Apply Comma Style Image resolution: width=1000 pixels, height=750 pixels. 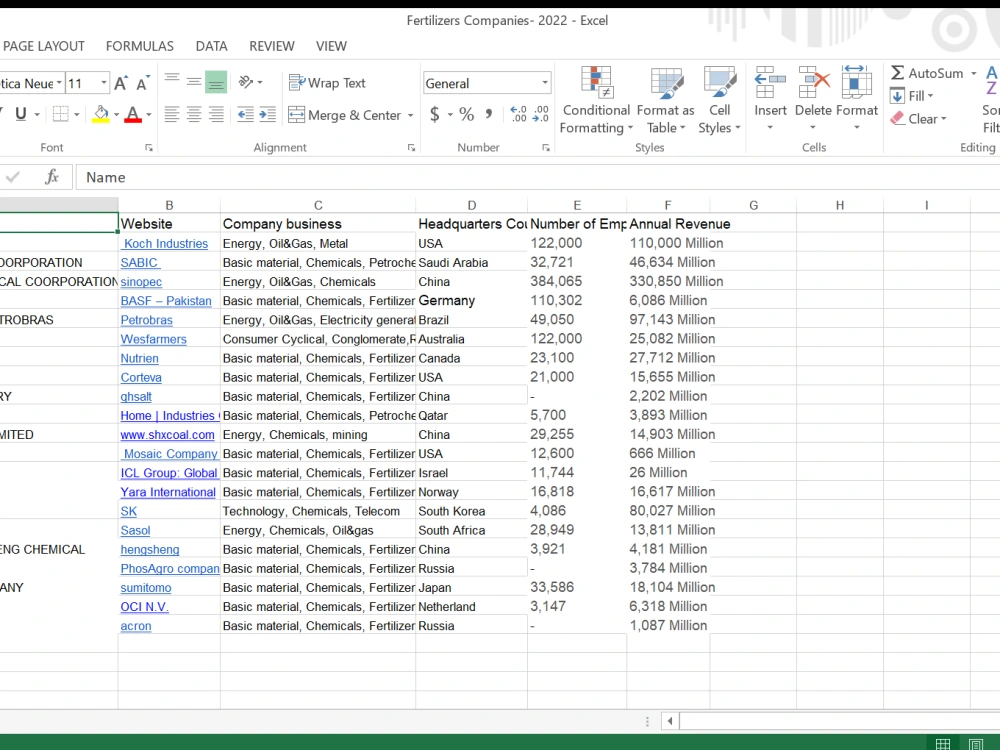(x=489, y=115)
